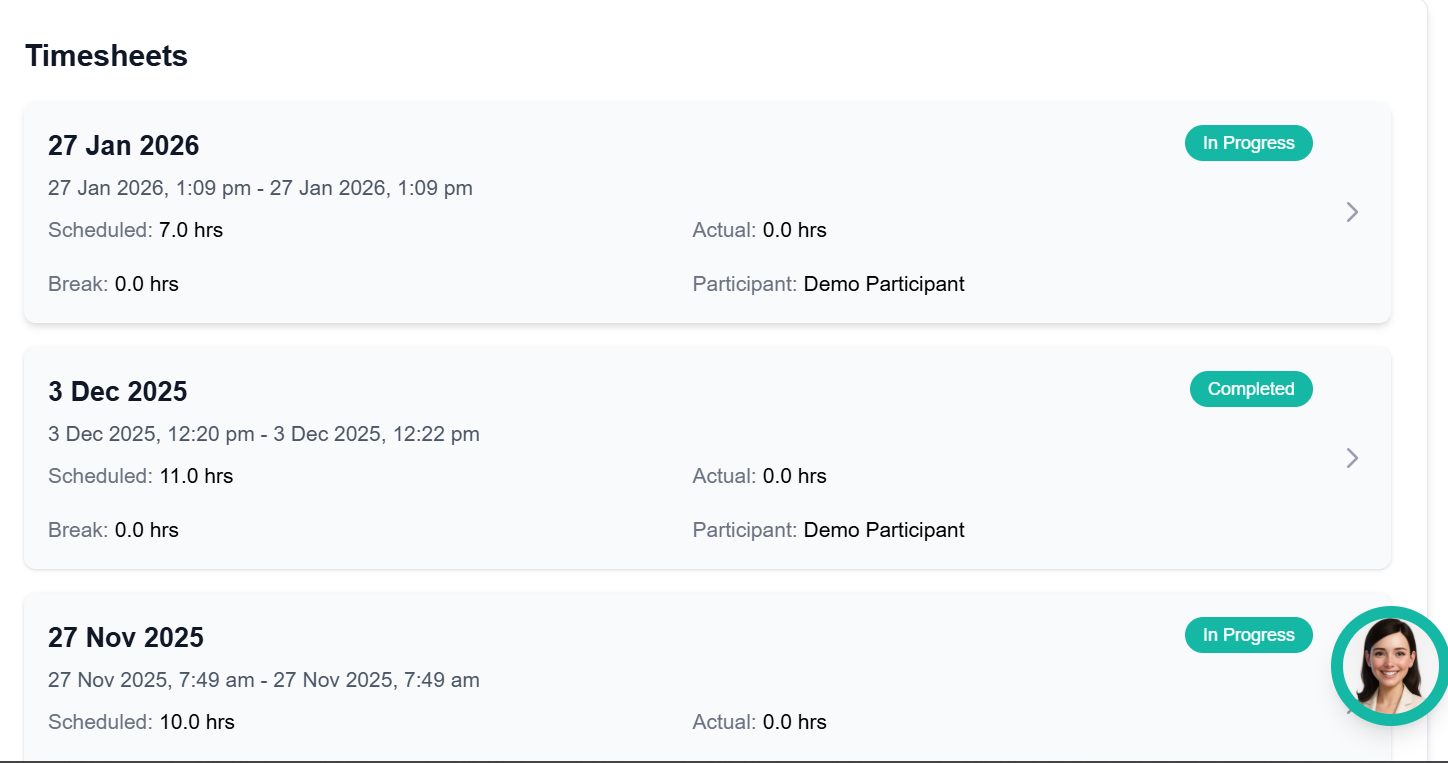Screen dimensions: 1448x763
Task: Select the 27 Jan 2026 date heading
Action: tap(123, 145)
